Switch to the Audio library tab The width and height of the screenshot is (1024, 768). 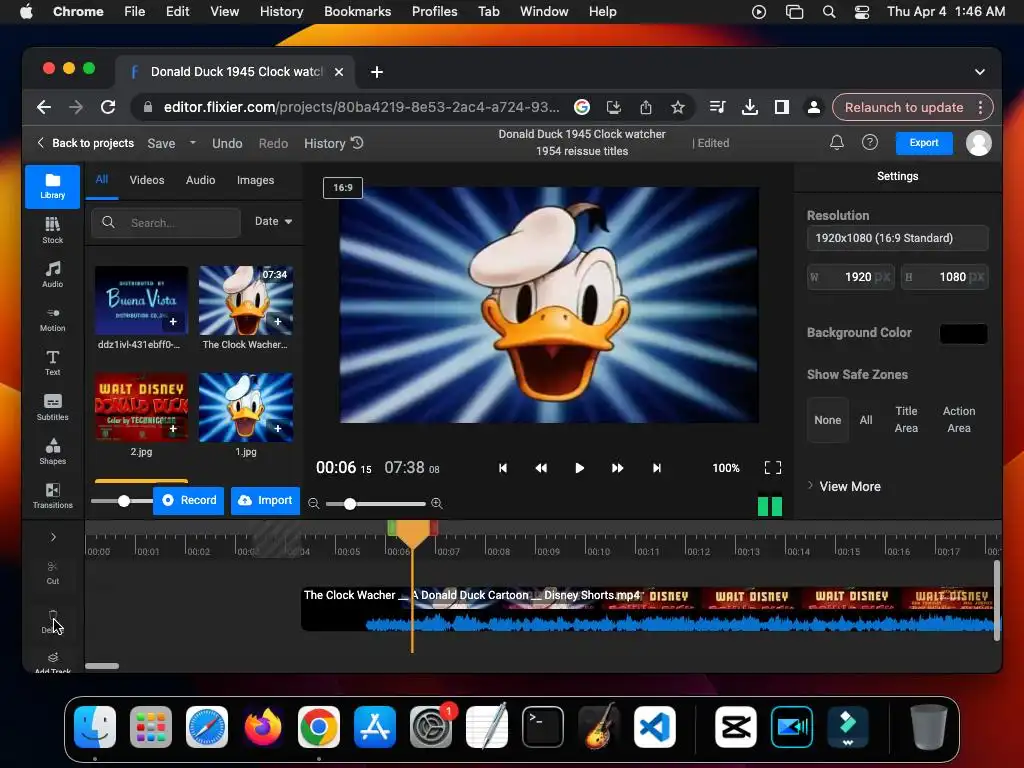point(200,180)
